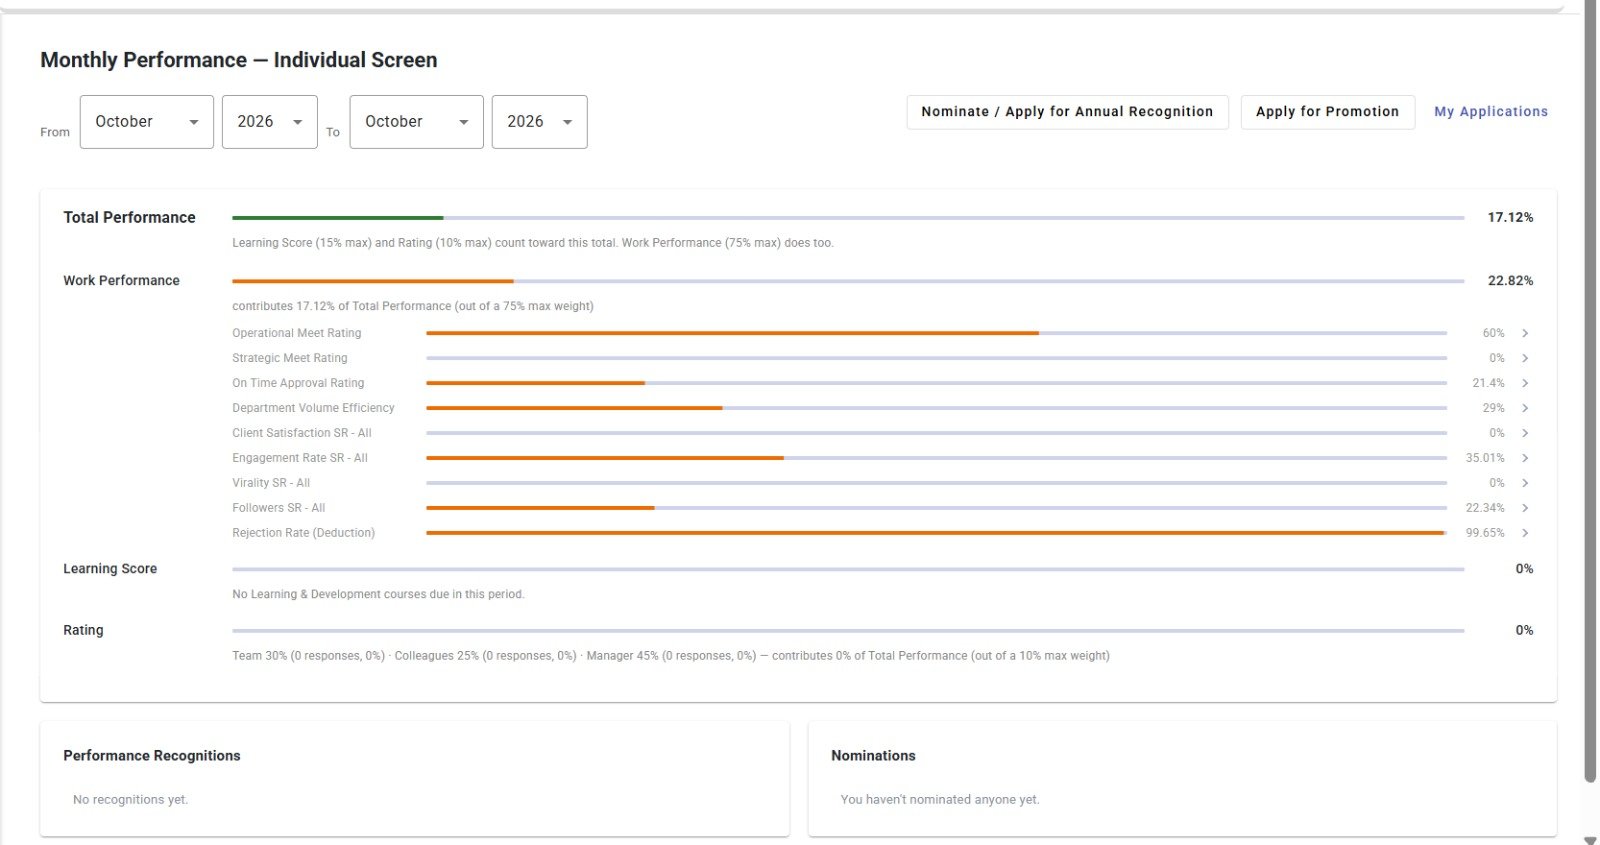Click the Rating label
1600x845 pixels.
(x=83, y=631)
